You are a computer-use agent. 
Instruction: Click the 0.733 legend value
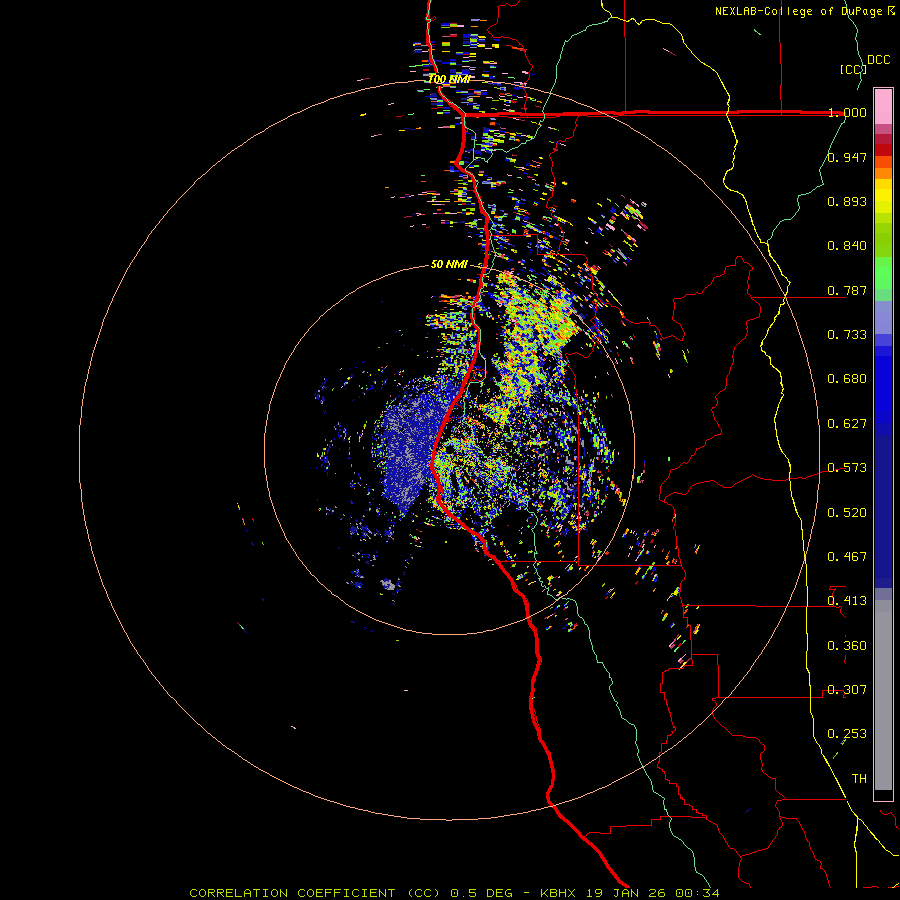(x=847, y=335)
